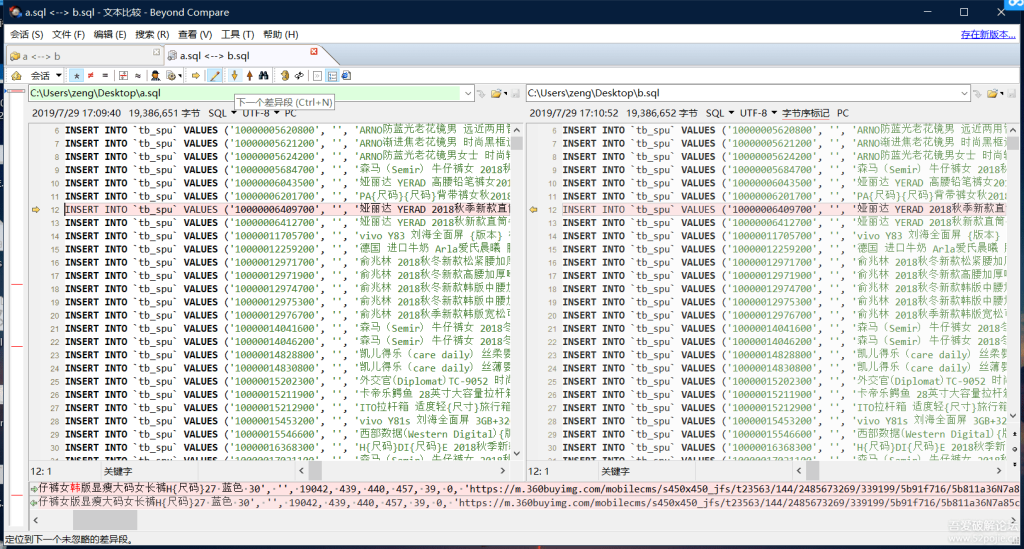1024x549 pixels.
Task: Expand right file path history dropdown
Action: pos(964,93)
